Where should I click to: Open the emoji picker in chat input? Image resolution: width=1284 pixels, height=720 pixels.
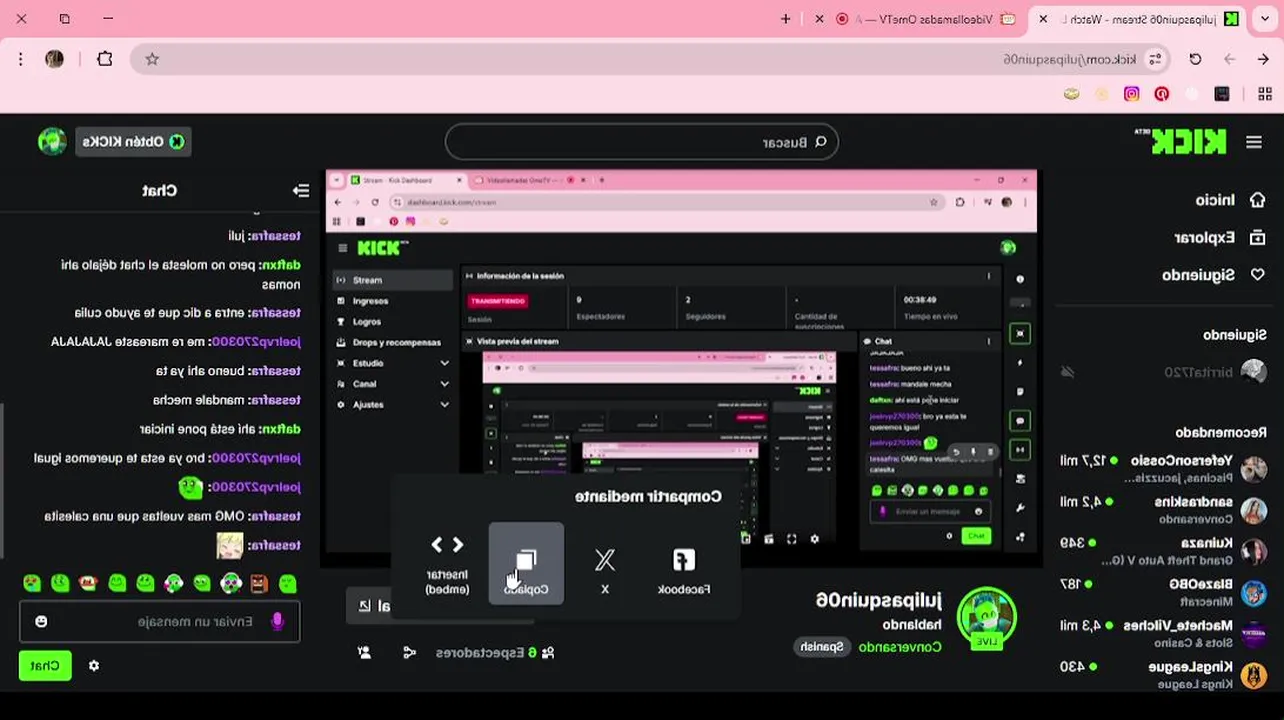(41, 622)
